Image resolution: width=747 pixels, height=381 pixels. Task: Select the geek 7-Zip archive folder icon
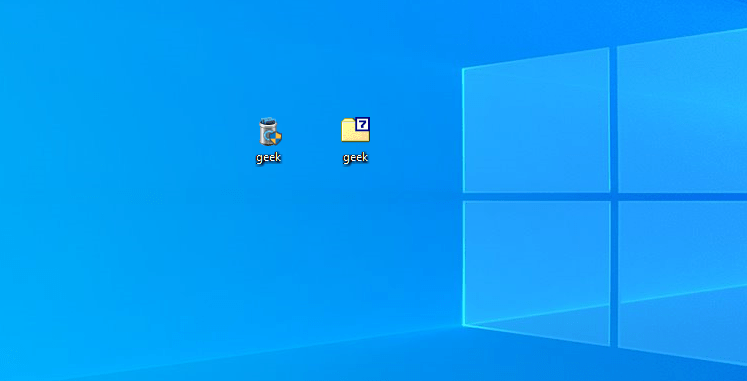355,130
